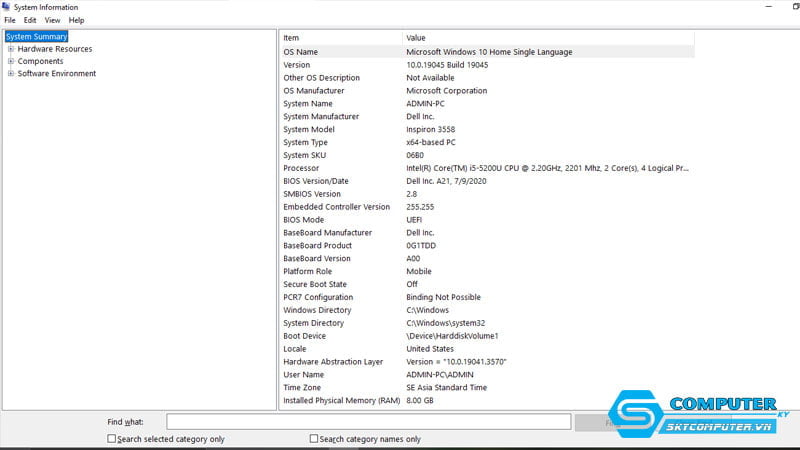Open the Edit menu
The width and height of the screenshot is (800, 450).
click(30, 20)
